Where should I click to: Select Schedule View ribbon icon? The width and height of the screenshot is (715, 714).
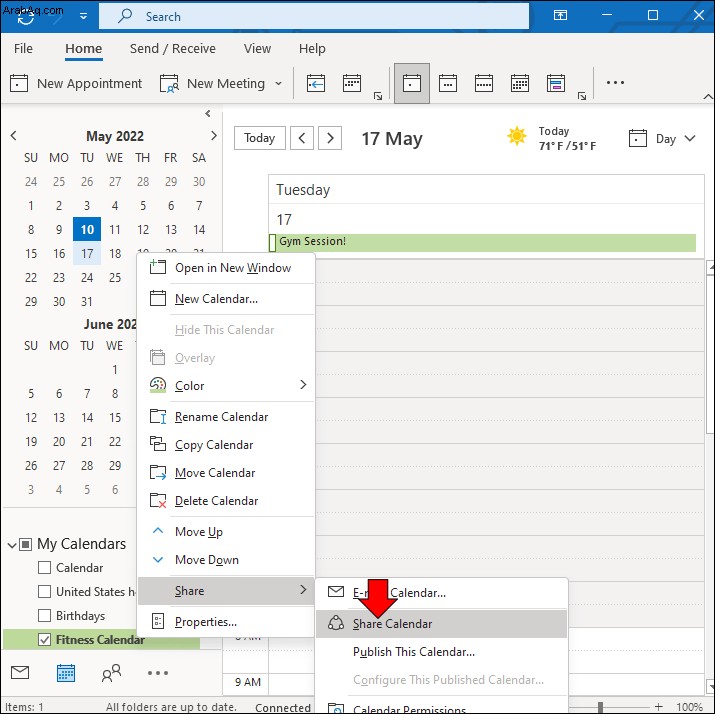[556, 83]
